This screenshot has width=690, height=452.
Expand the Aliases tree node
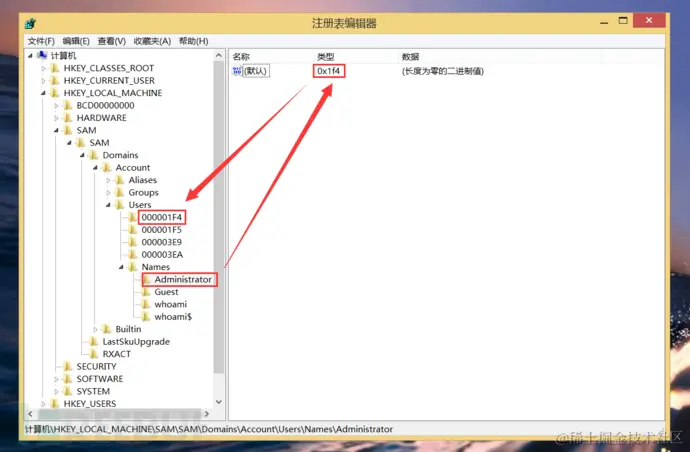[108, 180]
